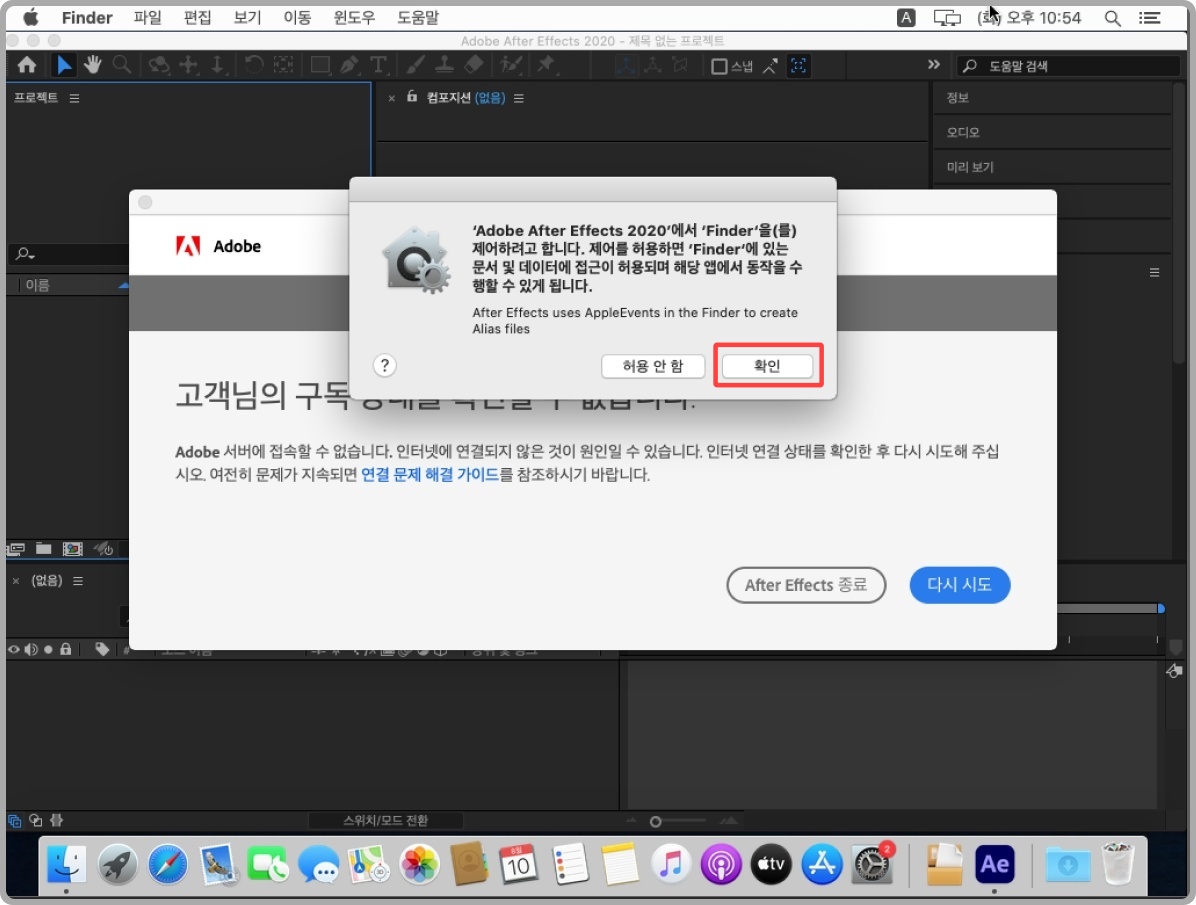Screen dimensions: 1196x905
Task: Click the 확인 button in permission dialog
Action: 767,365
